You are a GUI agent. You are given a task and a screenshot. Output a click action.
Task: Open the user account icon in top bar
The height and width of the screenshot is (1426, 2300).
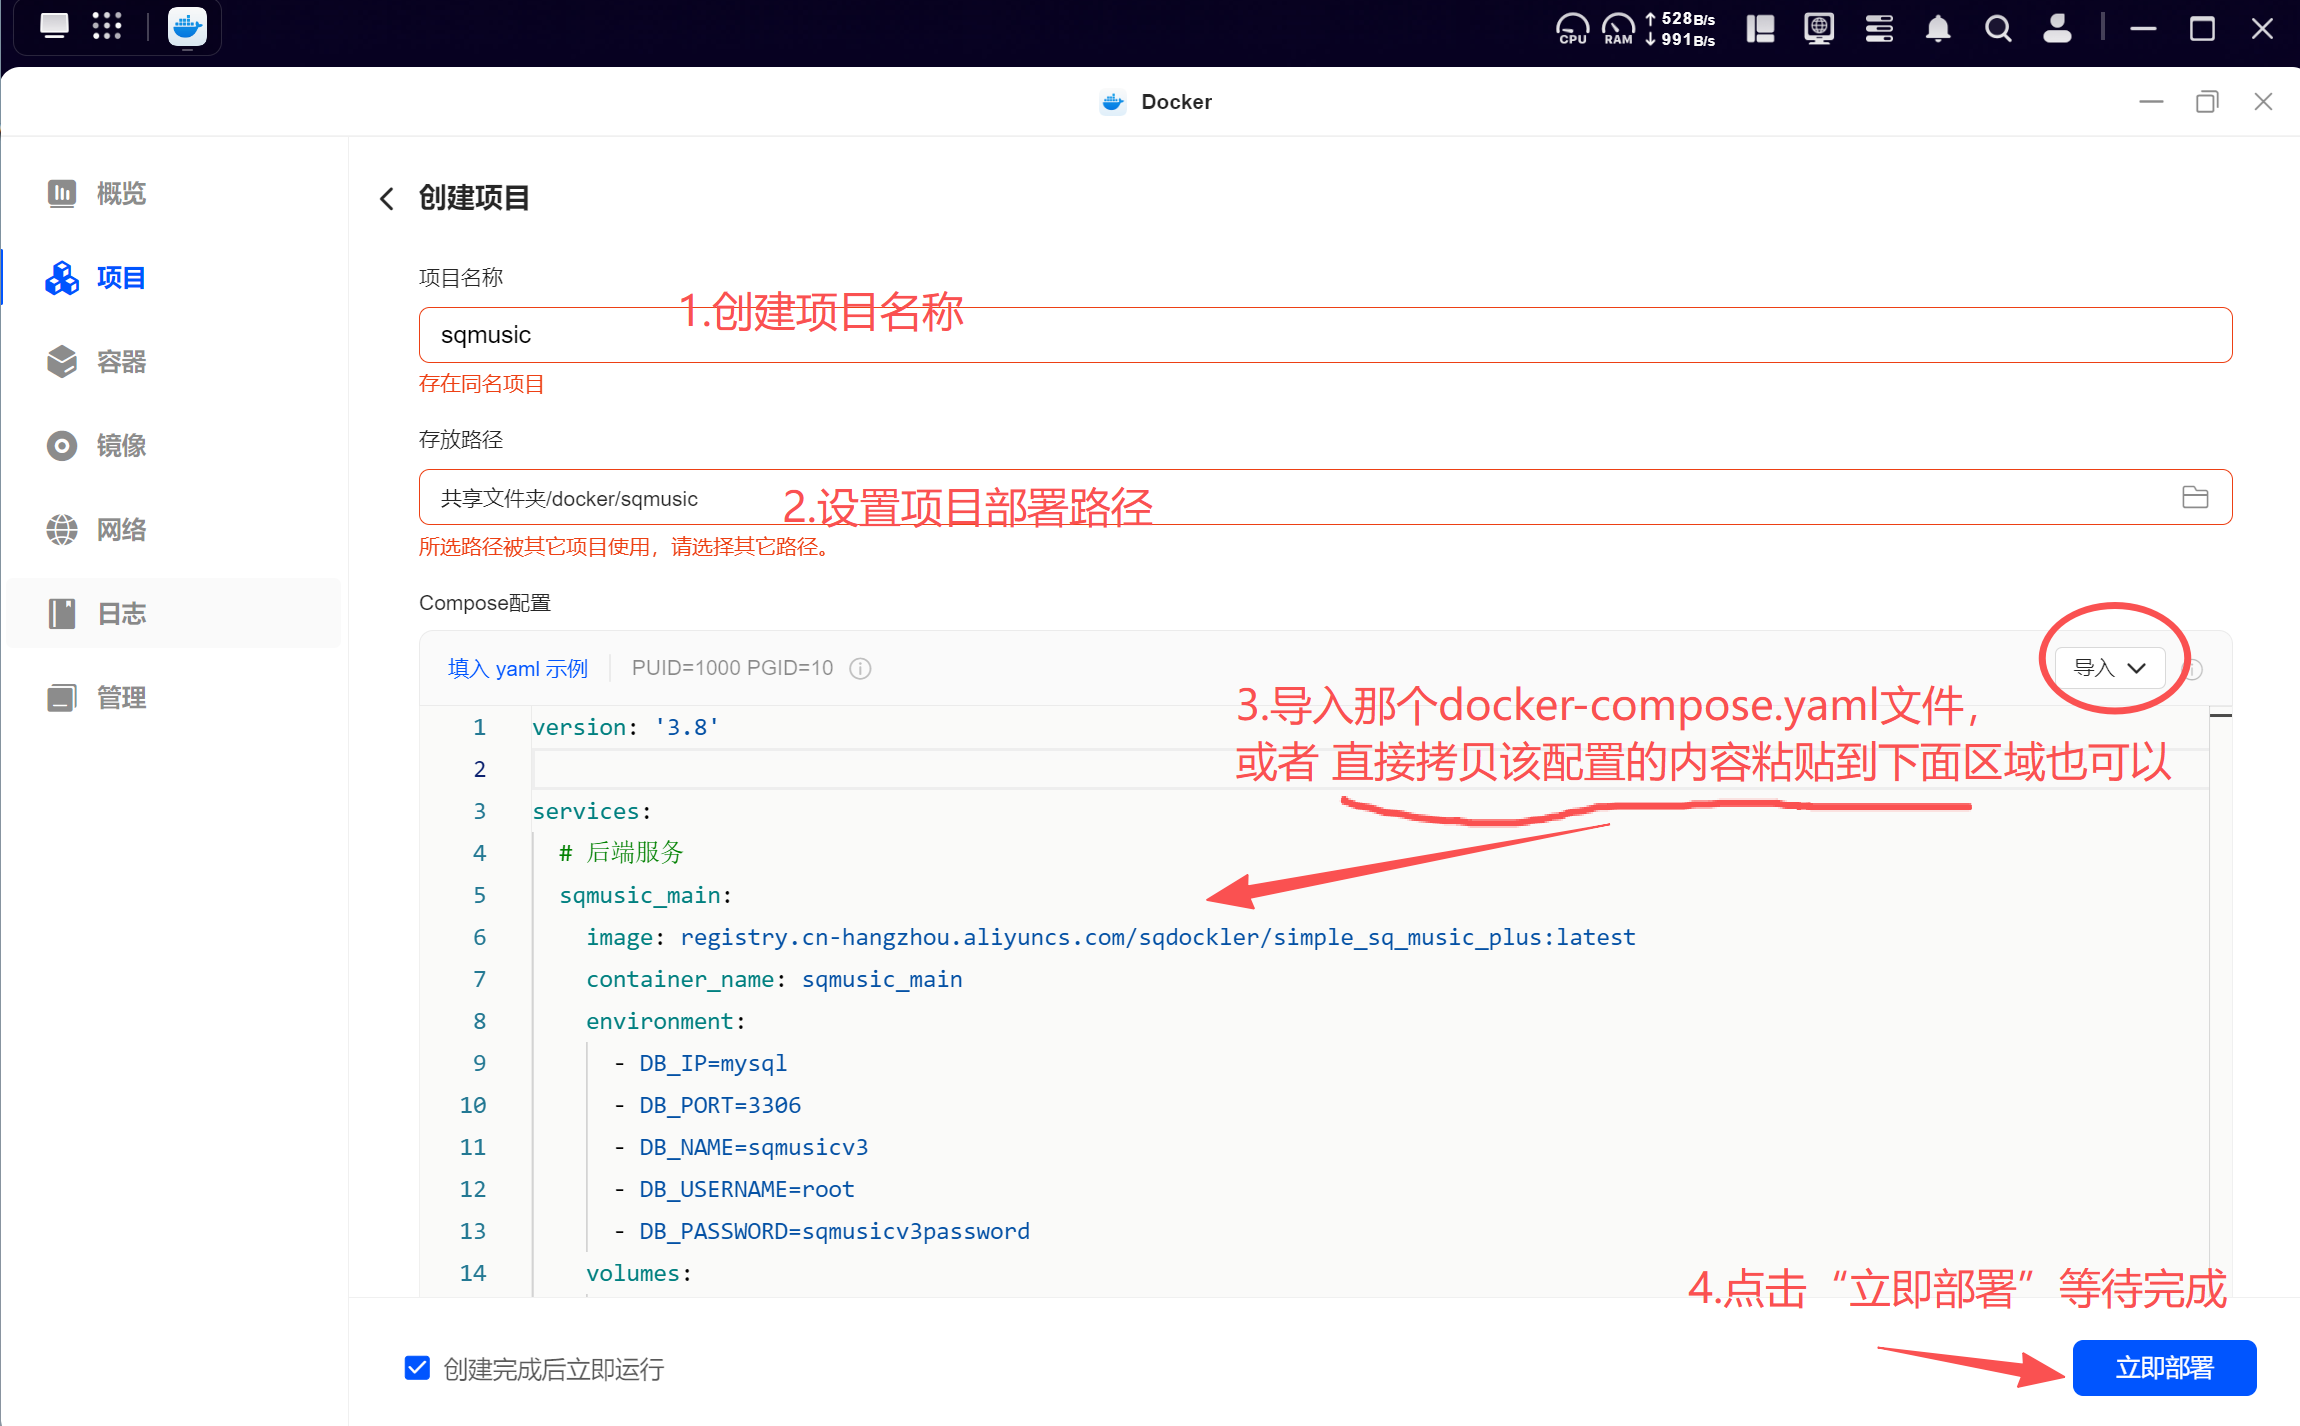pyautogui.click(x=2056, y=28)
